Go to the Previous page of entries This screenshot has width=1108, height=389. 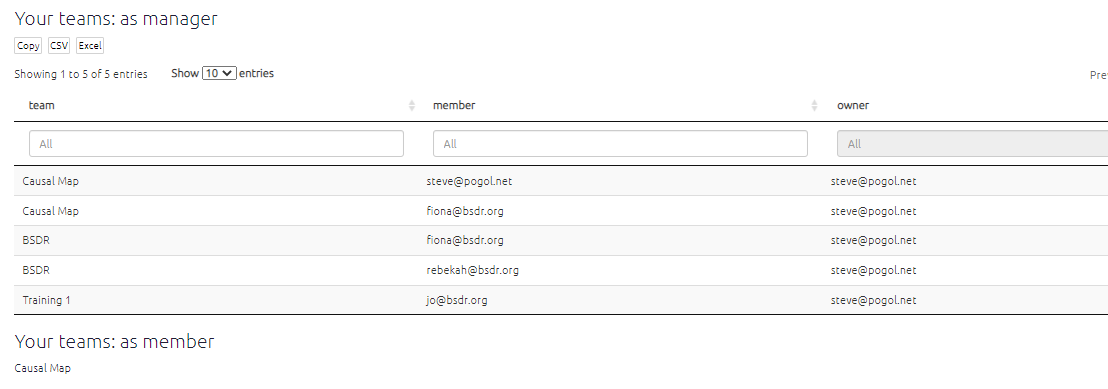1099,75
